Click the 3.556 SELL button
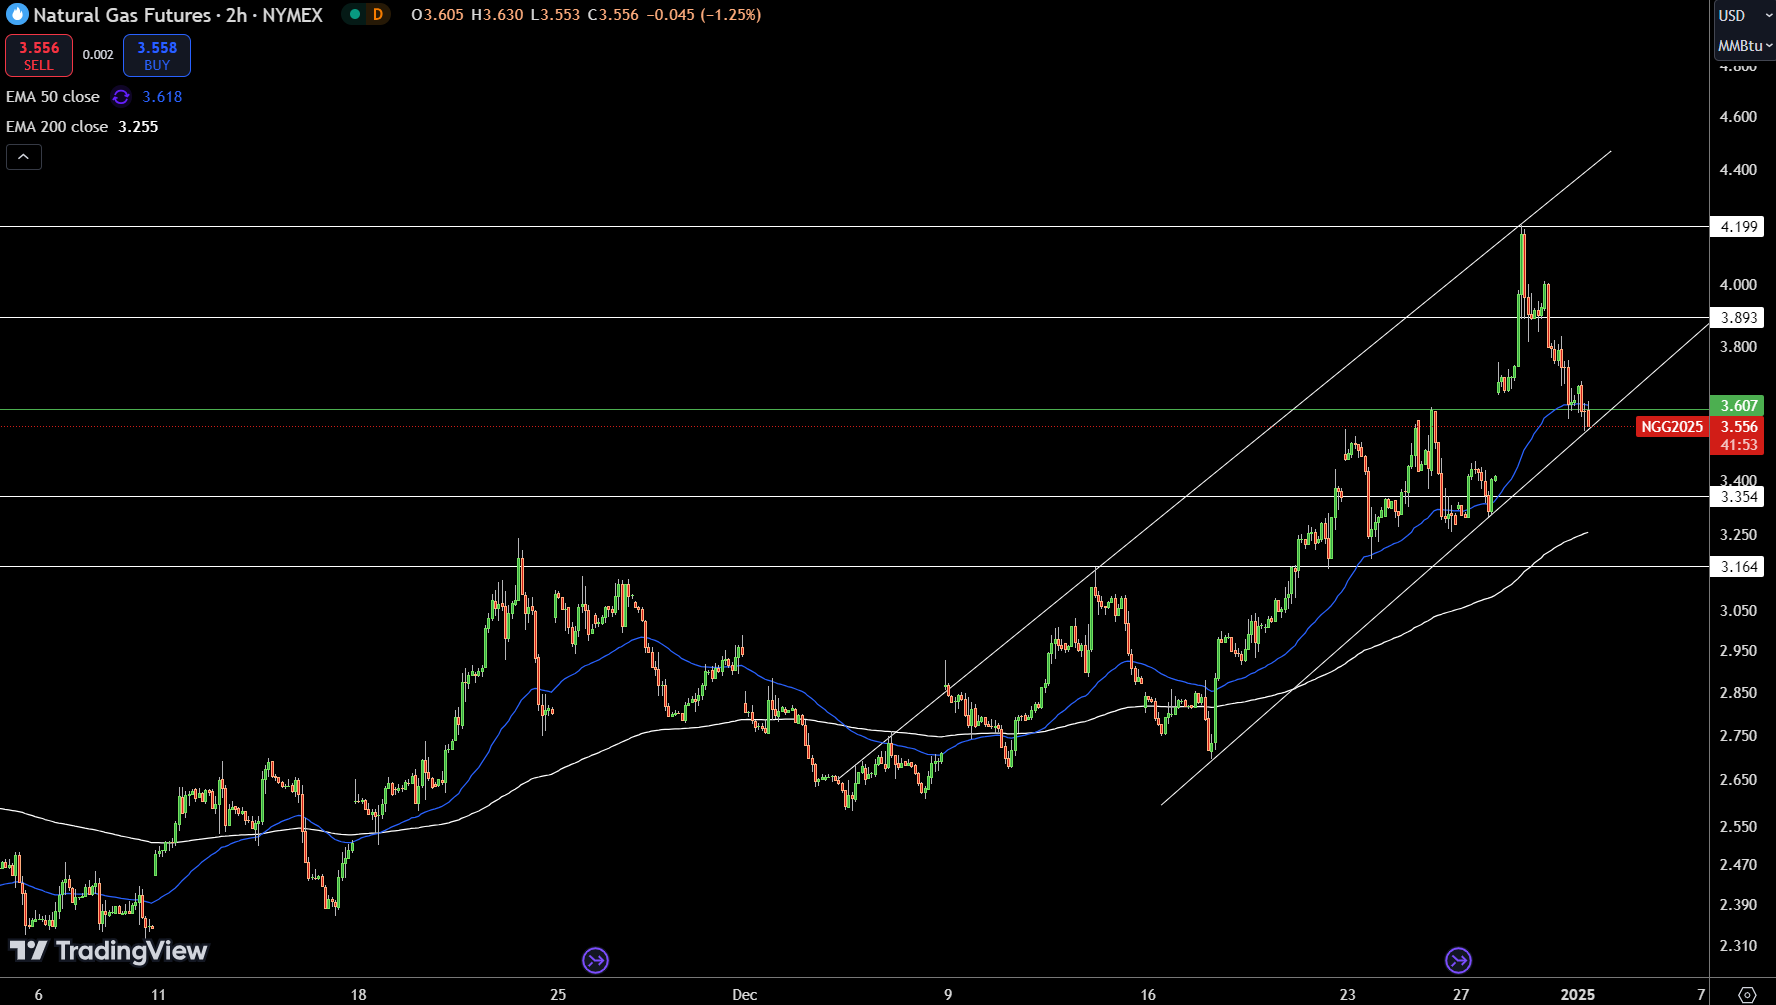Image resolution: width=1776 pixels, height=1005 pixels. pos(39,56)
